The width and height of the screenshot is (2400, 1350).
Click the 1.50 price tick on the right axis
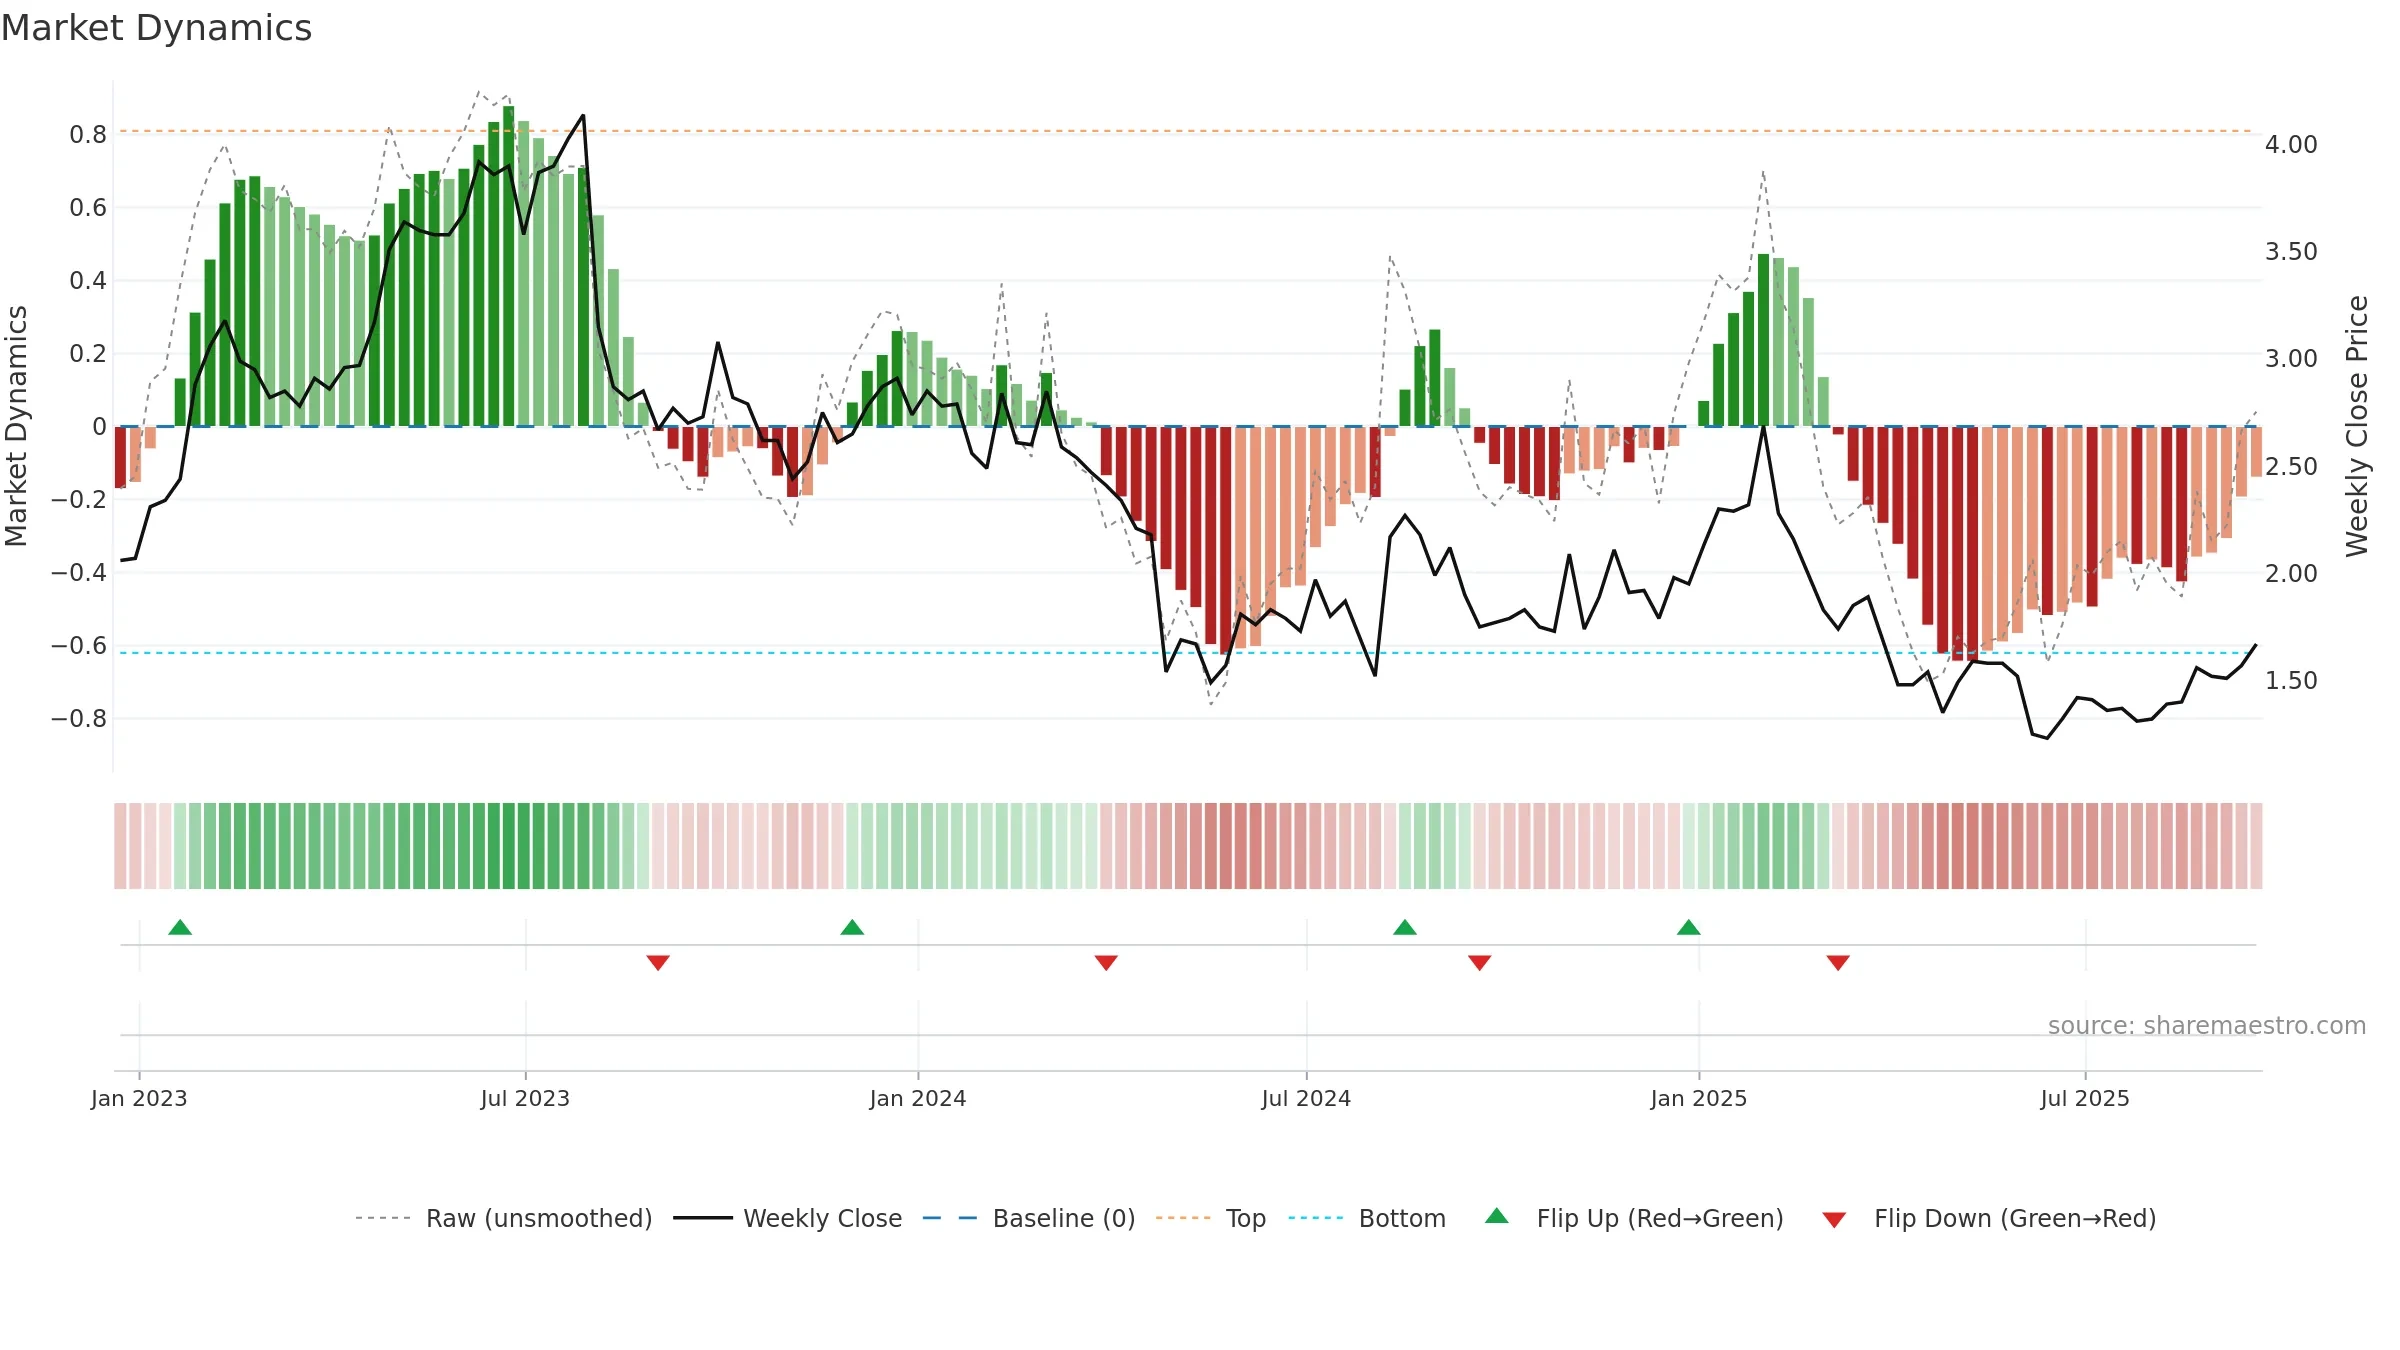[x=2291, y=681]
